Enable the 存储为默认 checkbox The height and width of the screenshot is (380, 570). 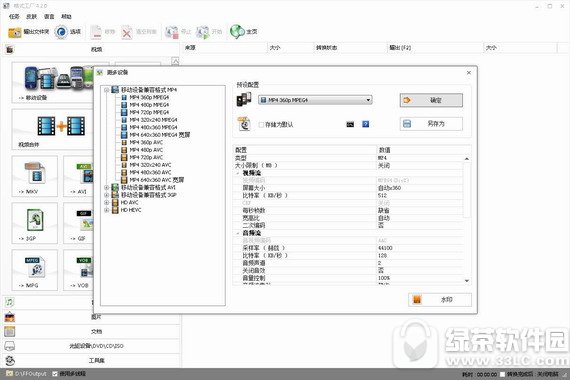click(x=261, y=125)
